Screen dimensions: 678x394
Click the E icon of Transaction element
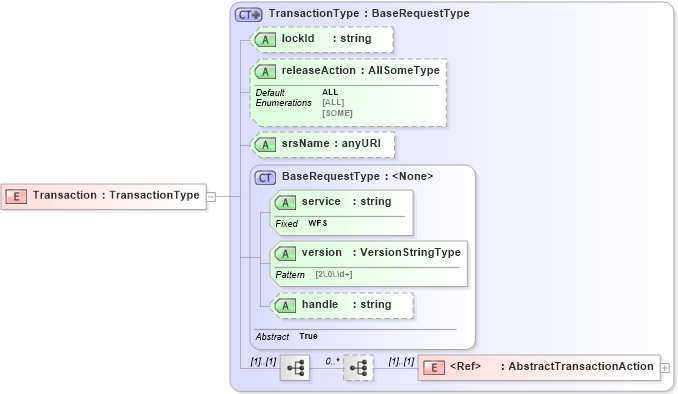tap(16, 196)
